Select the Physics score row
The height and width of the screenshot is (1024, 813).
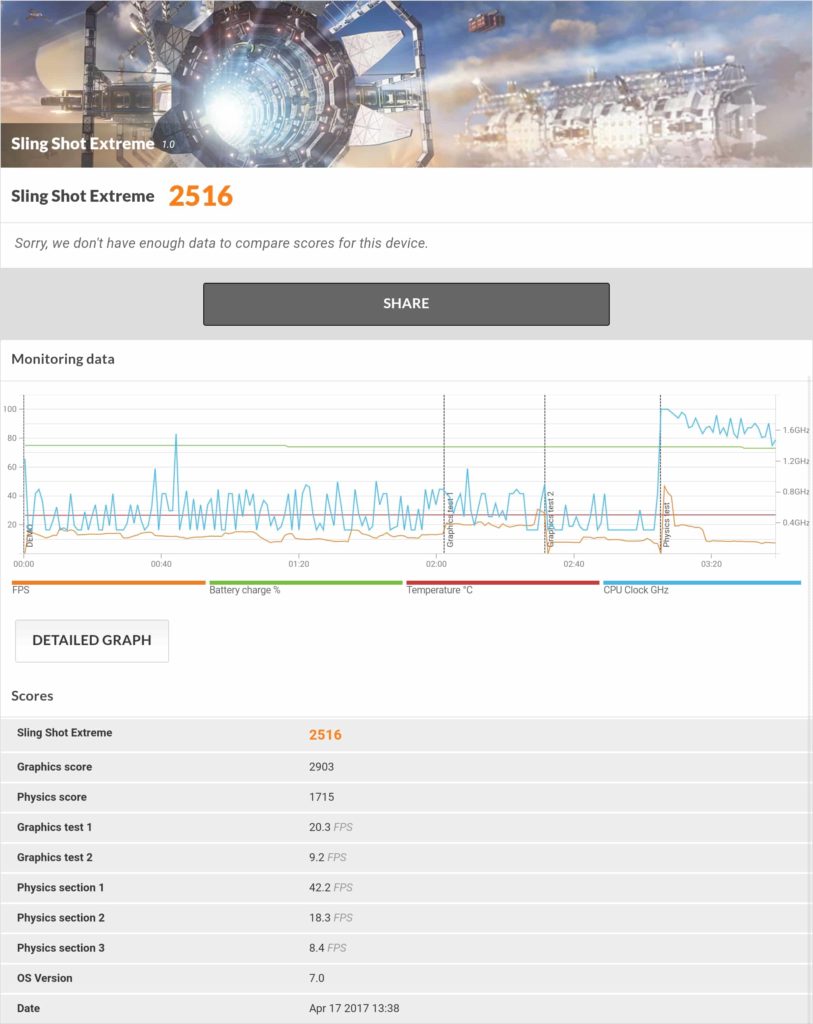click(406, 797)
